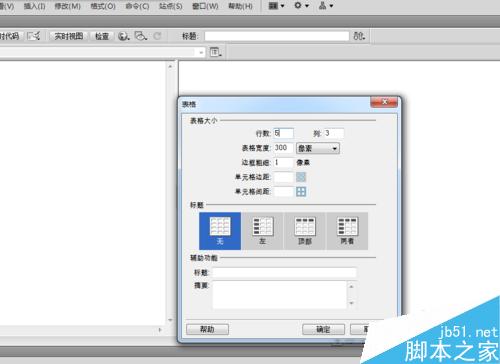Click the code pane scroll down arrow

tap(170, 320)
